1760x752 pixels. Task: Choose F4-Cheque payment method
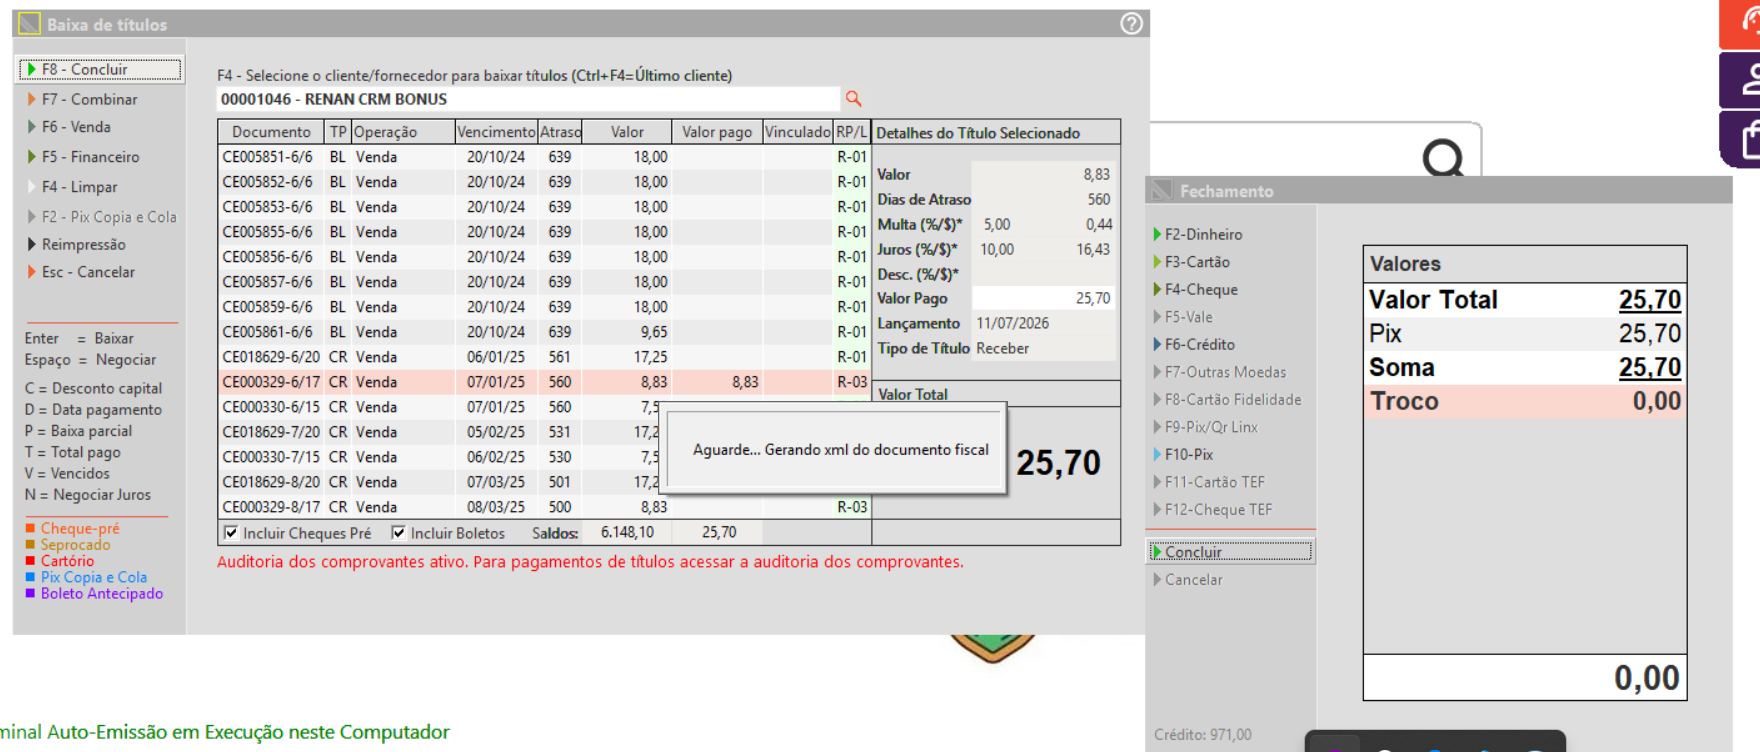pyautogui.click(x=1201, y=289)
